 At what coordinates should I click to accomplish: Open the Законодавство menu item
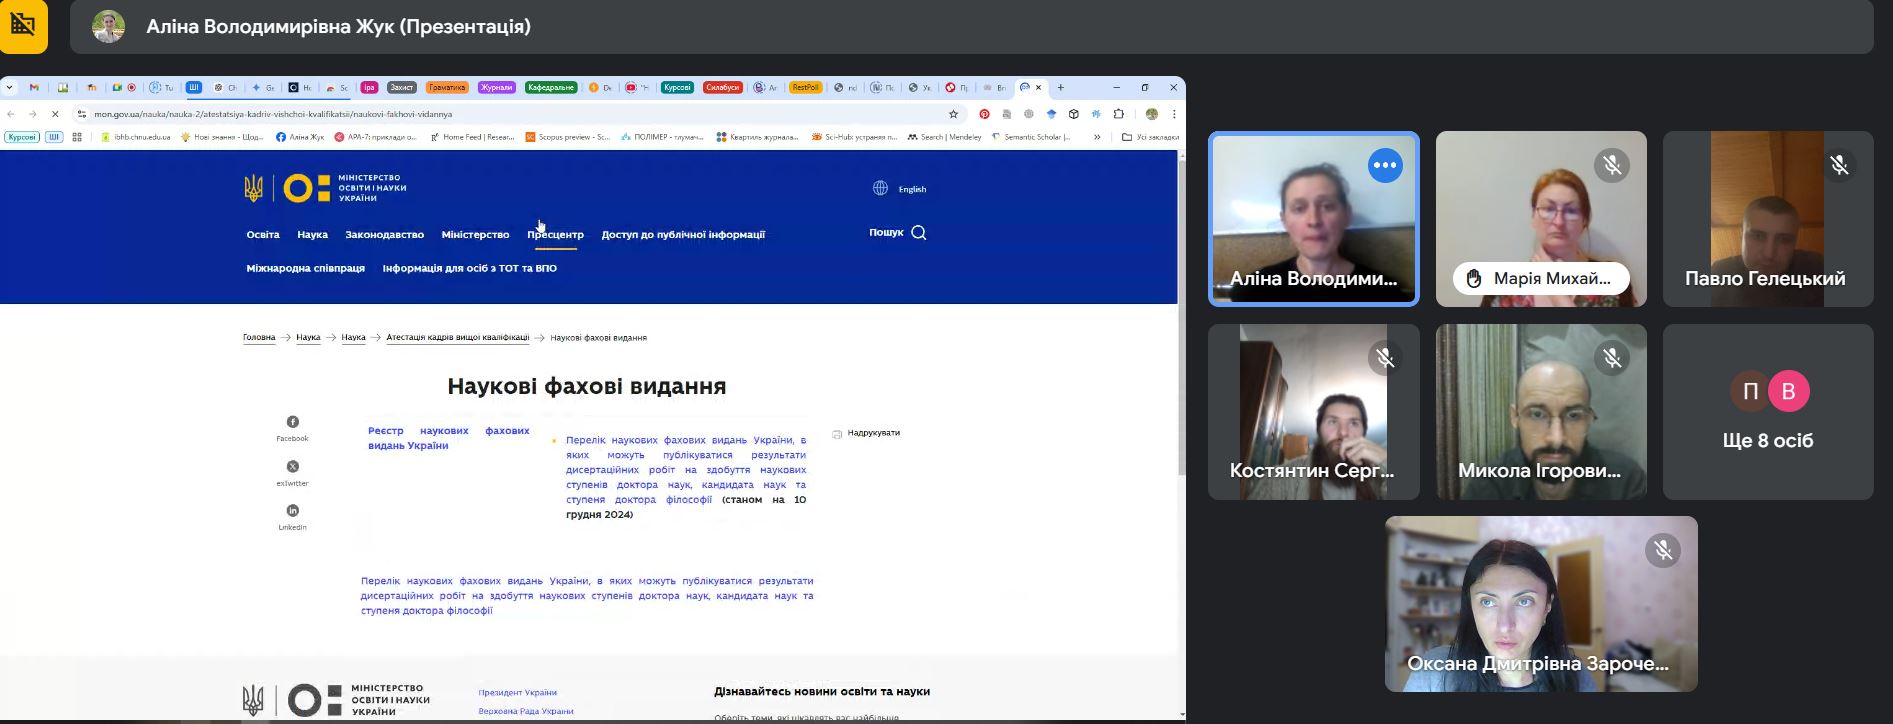[385, 235]
